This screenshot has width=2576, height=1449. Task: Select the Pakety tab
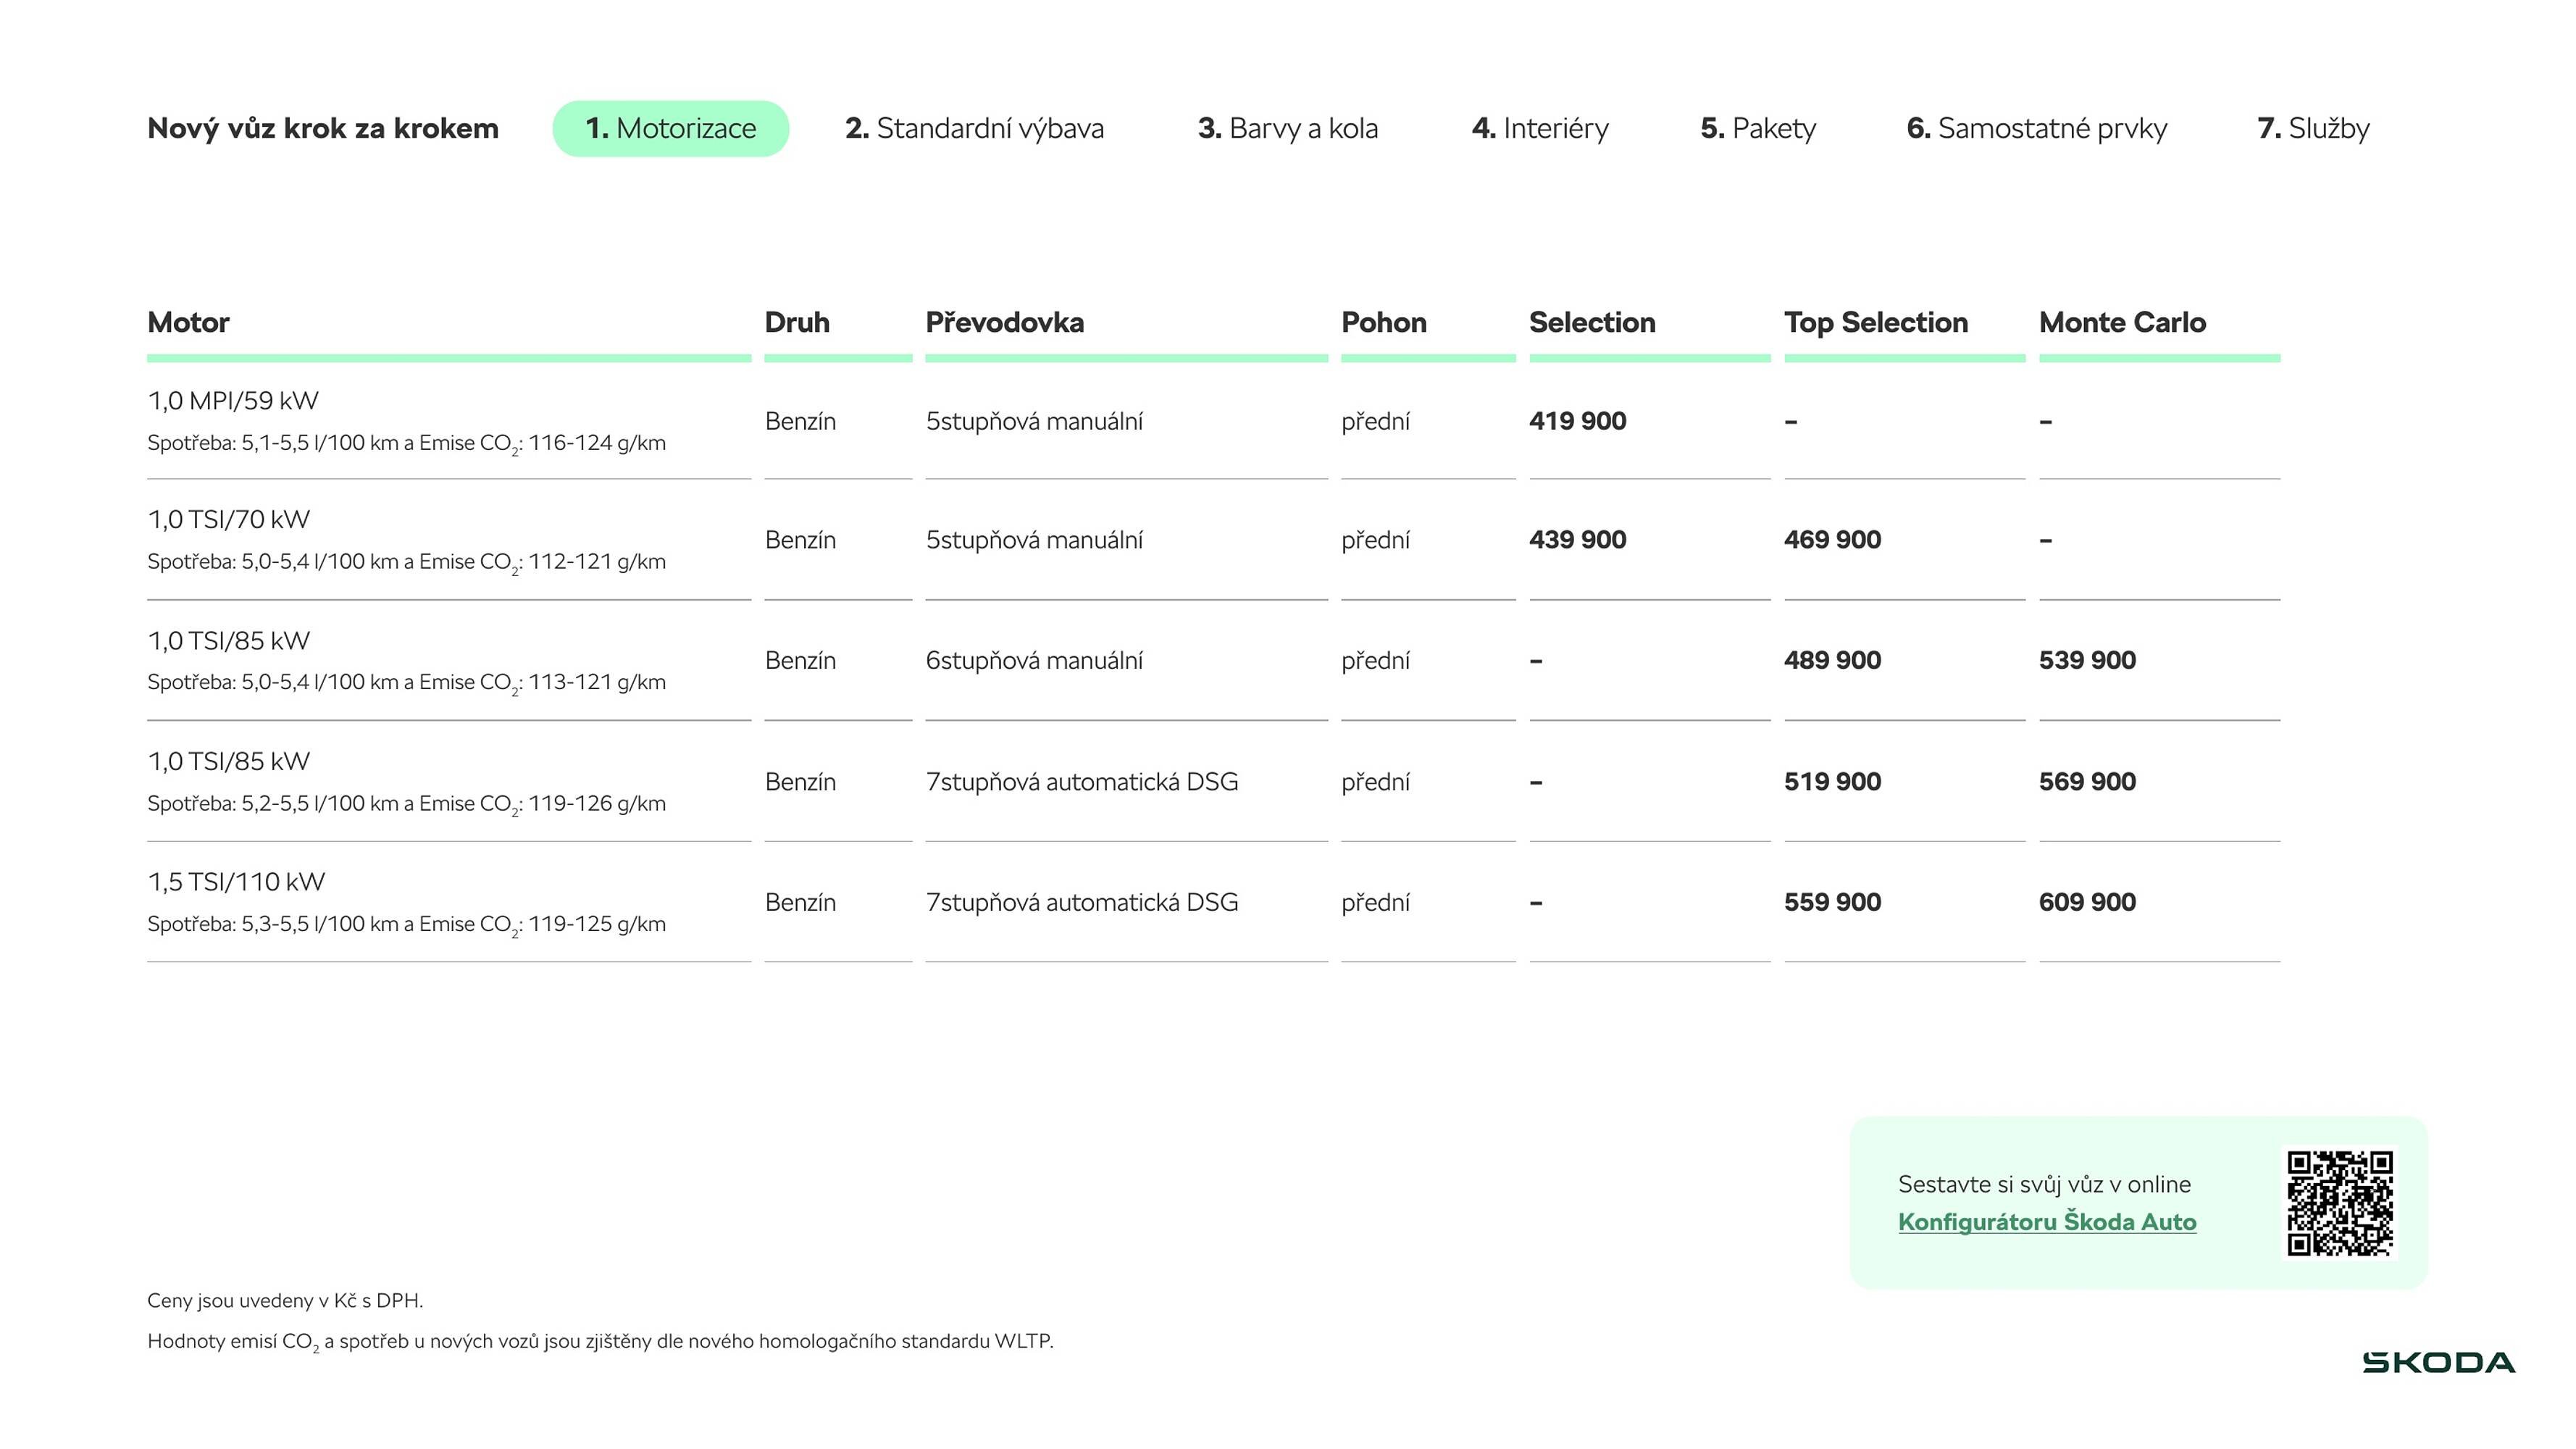pos(1758,128)
